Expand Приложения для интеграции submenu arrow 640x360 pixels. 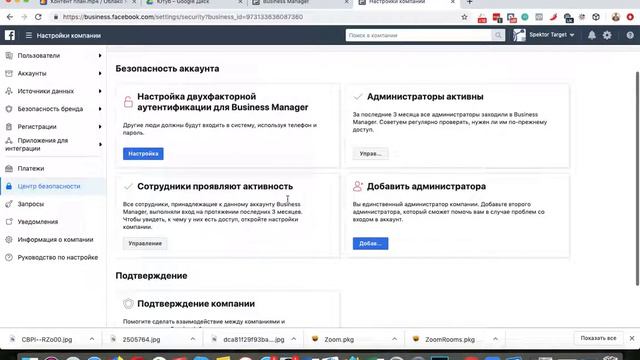click(100, 144)
